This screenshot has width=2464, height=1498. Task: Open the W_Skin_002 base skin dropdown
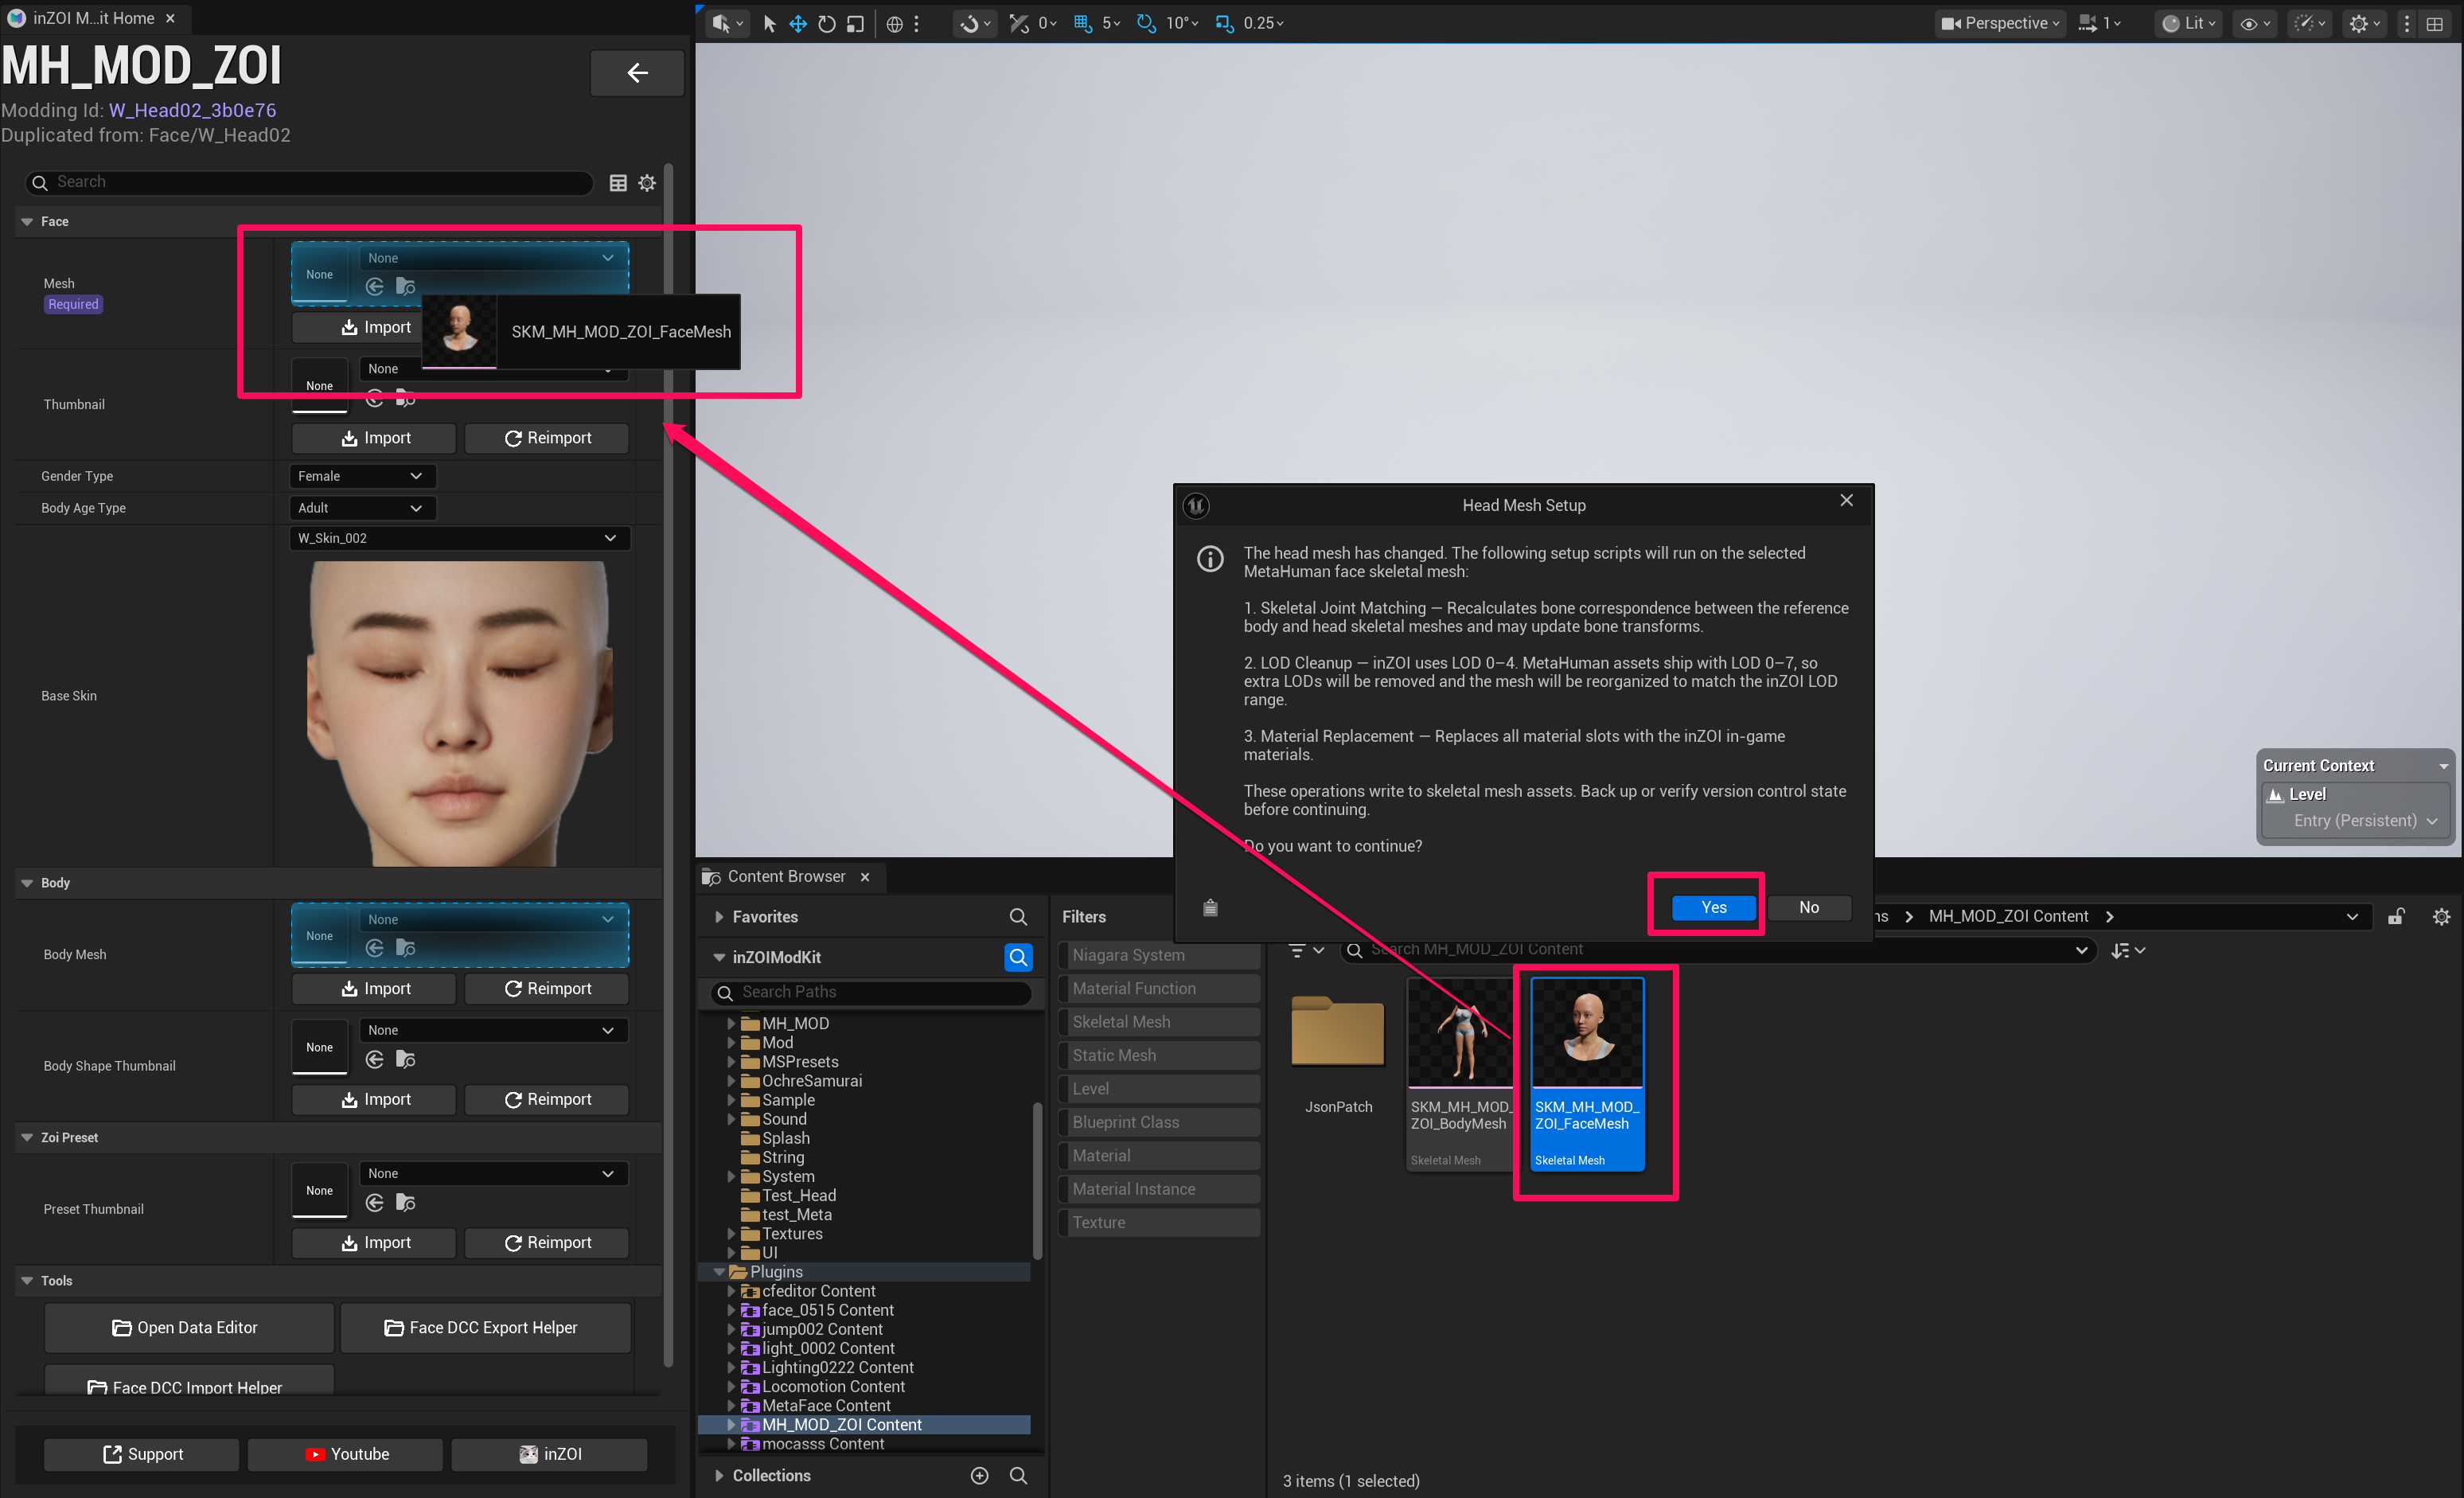tap(459, 538)
